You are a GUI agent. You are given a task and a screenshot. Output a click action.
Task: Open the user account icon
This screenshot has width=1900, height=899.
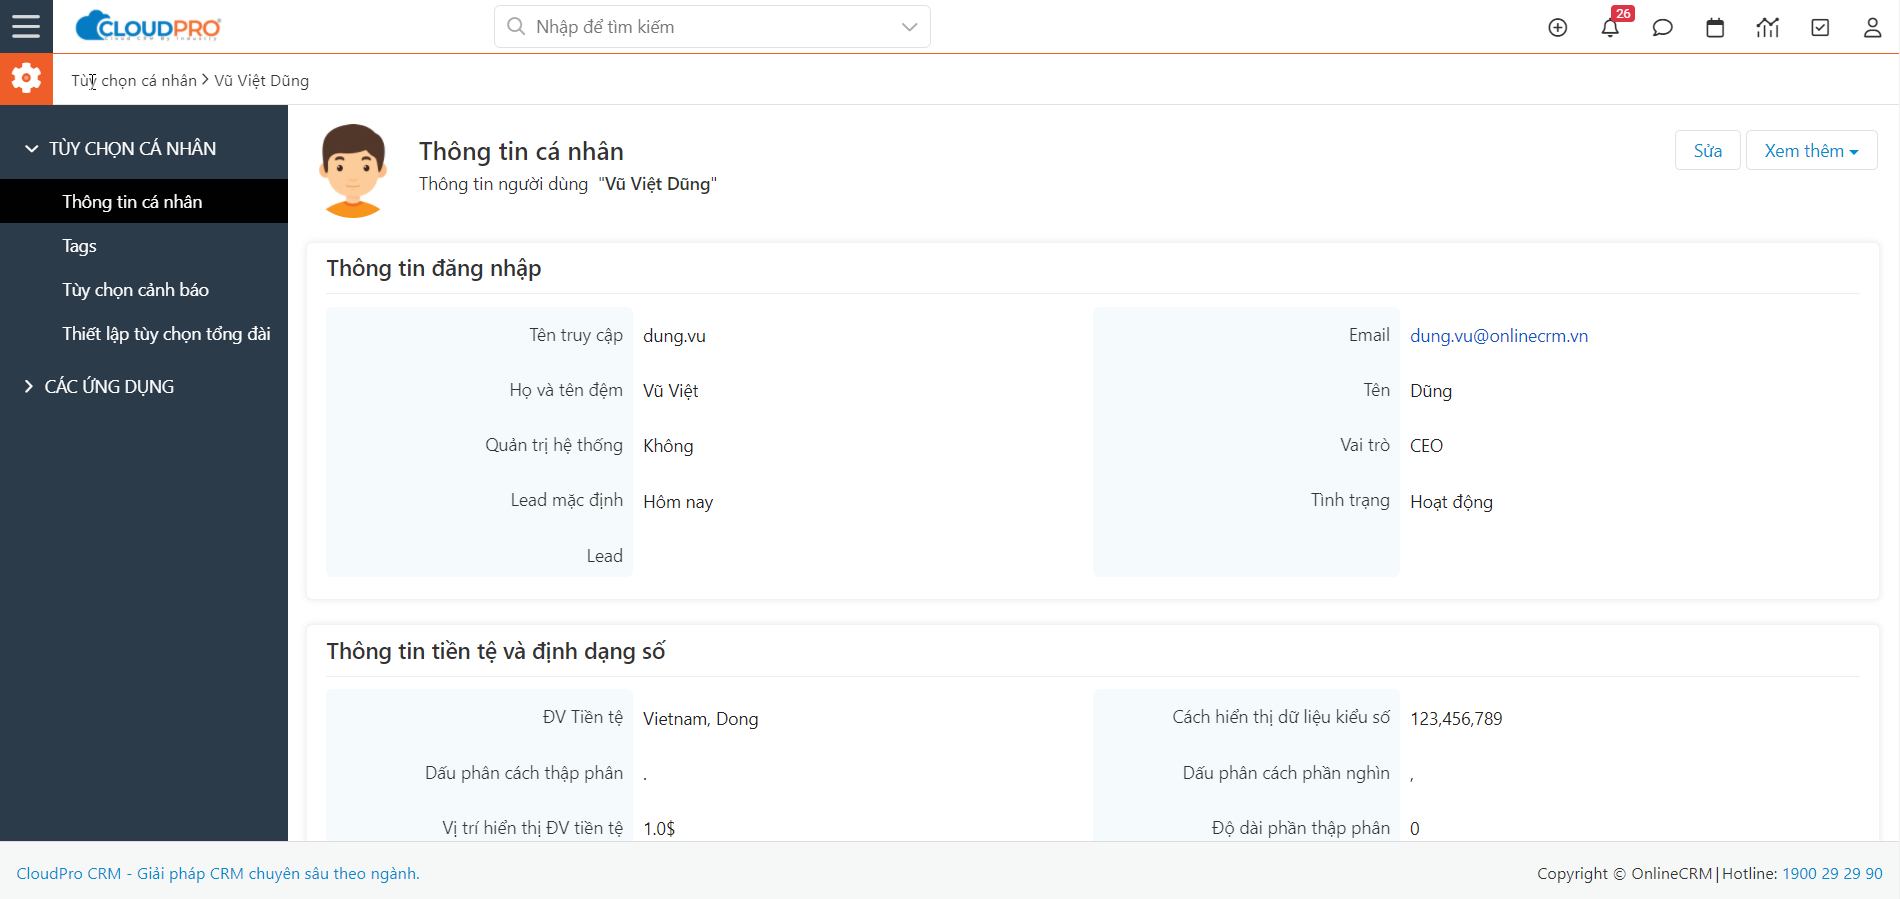pos(1873,28)
